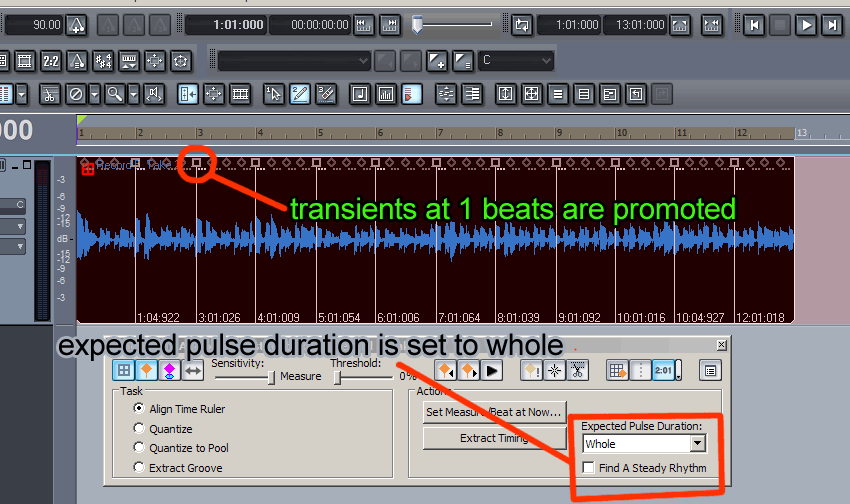Select the Align Time Ruler radio button
850x504 pixels.
[x=140, y=409]
